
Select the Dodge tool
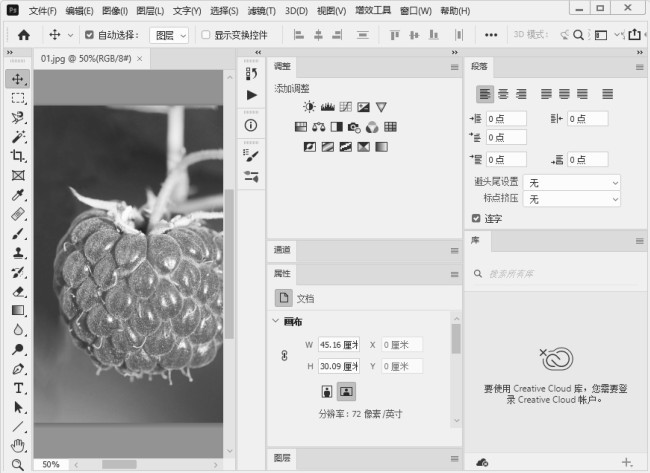pos(17,349)
